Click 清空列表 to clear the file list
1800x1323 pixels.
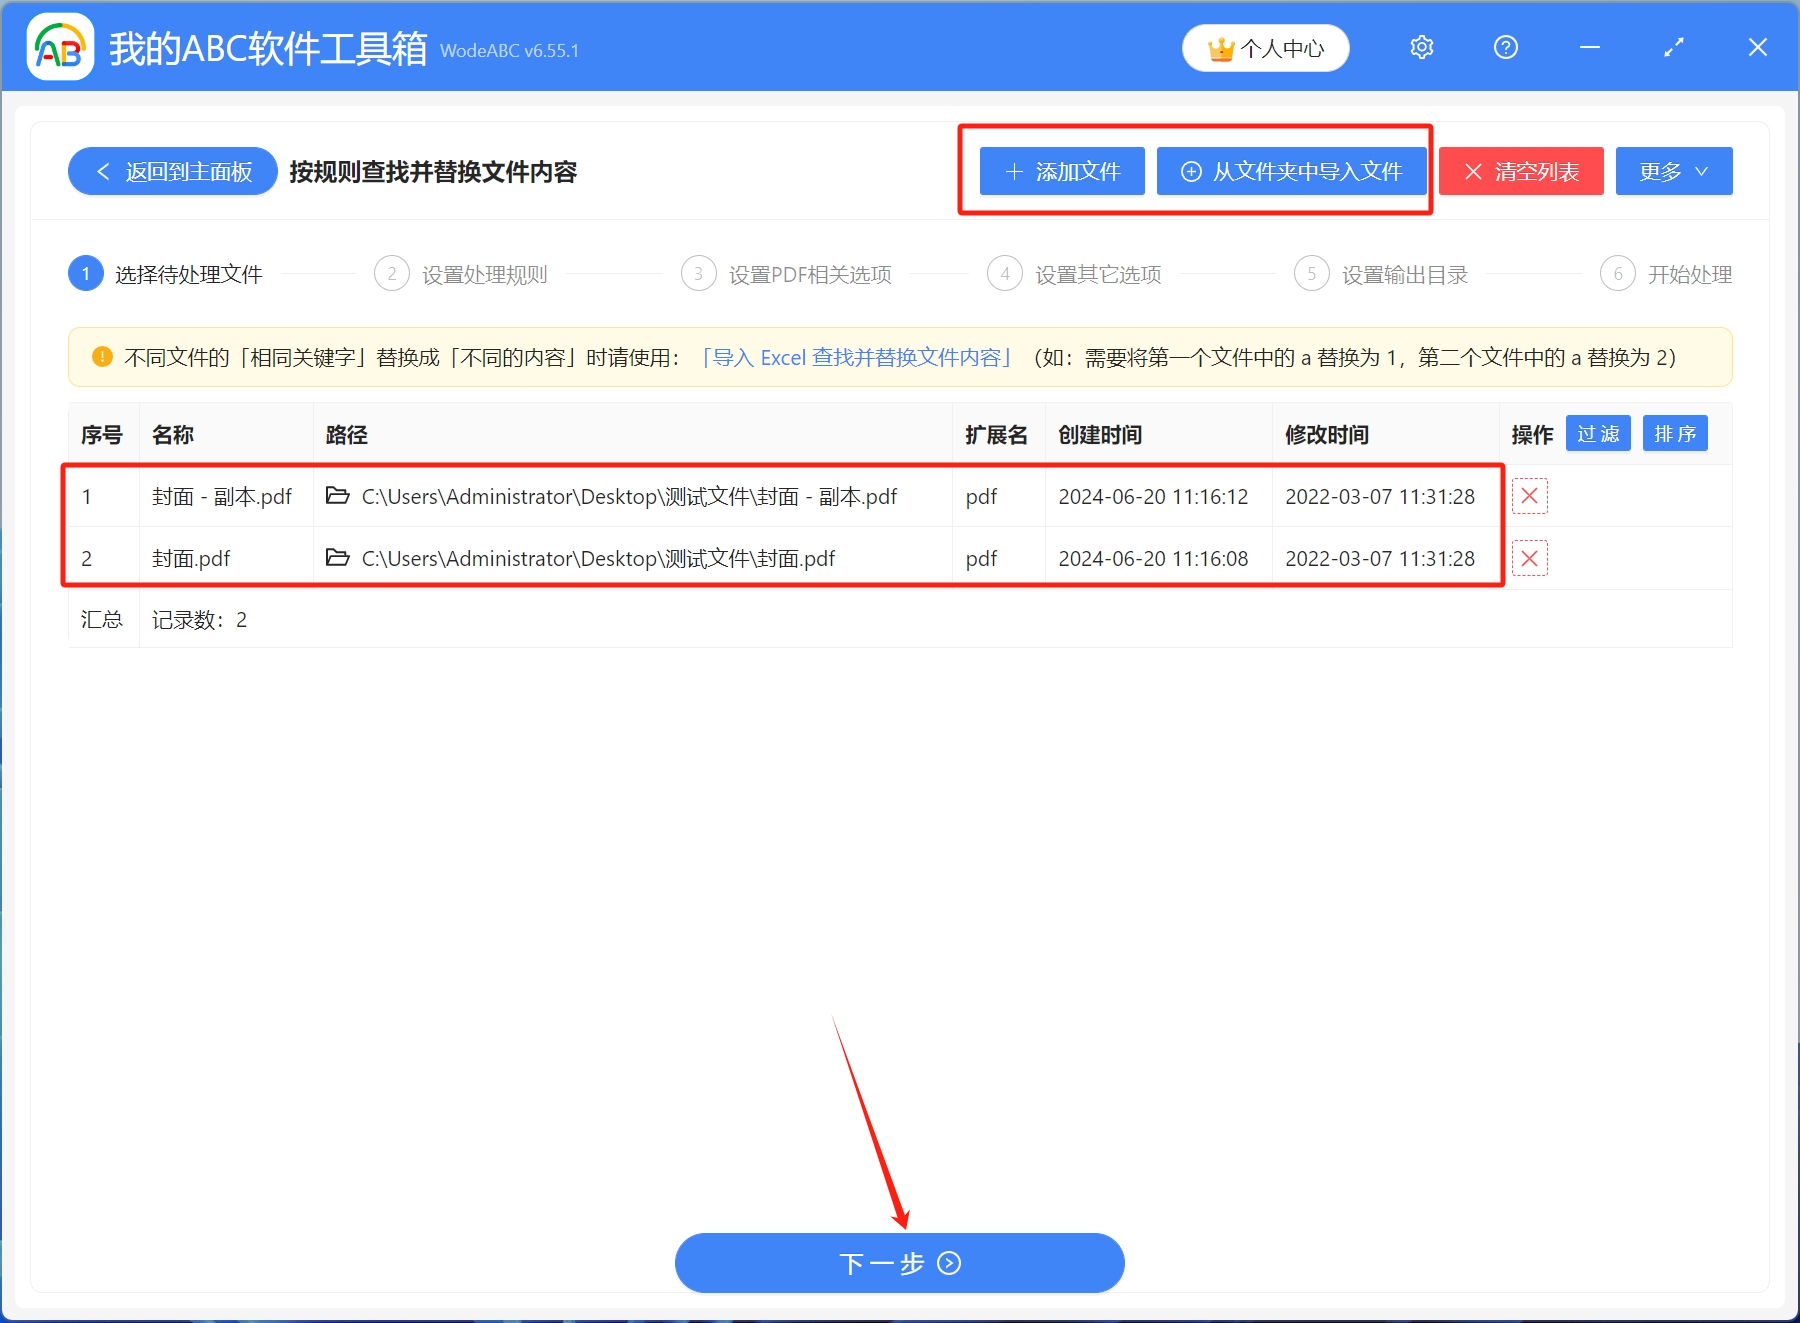1520,171
